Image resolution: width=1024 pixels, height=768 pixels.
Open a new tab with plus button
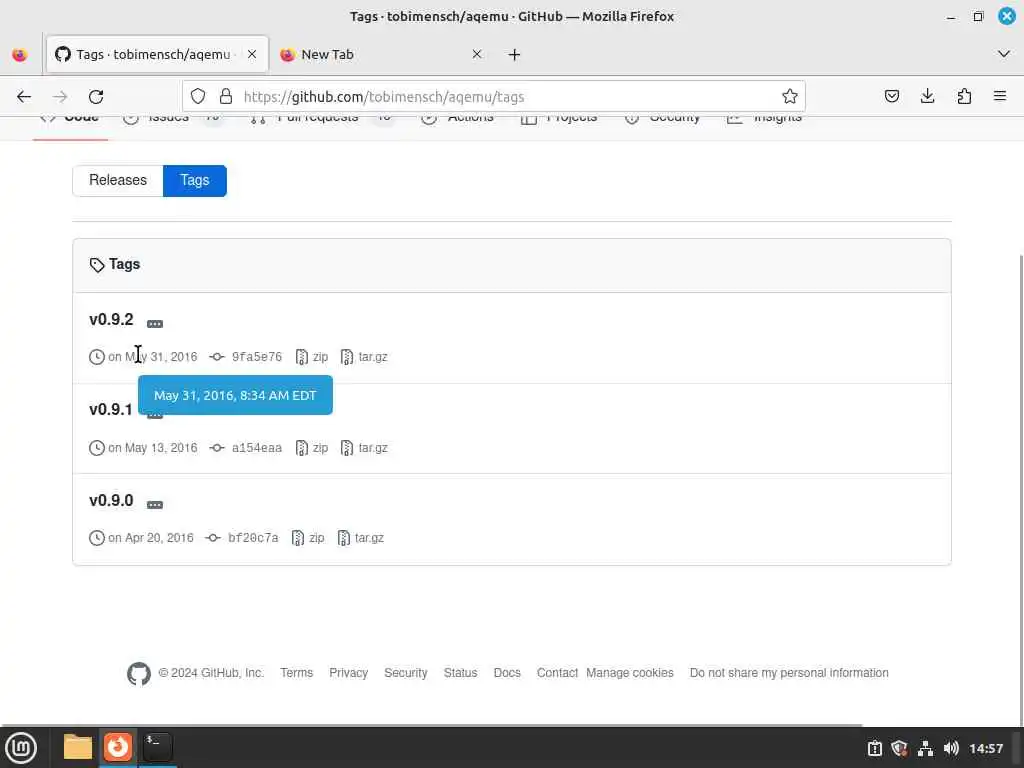(x=514, y=55)
